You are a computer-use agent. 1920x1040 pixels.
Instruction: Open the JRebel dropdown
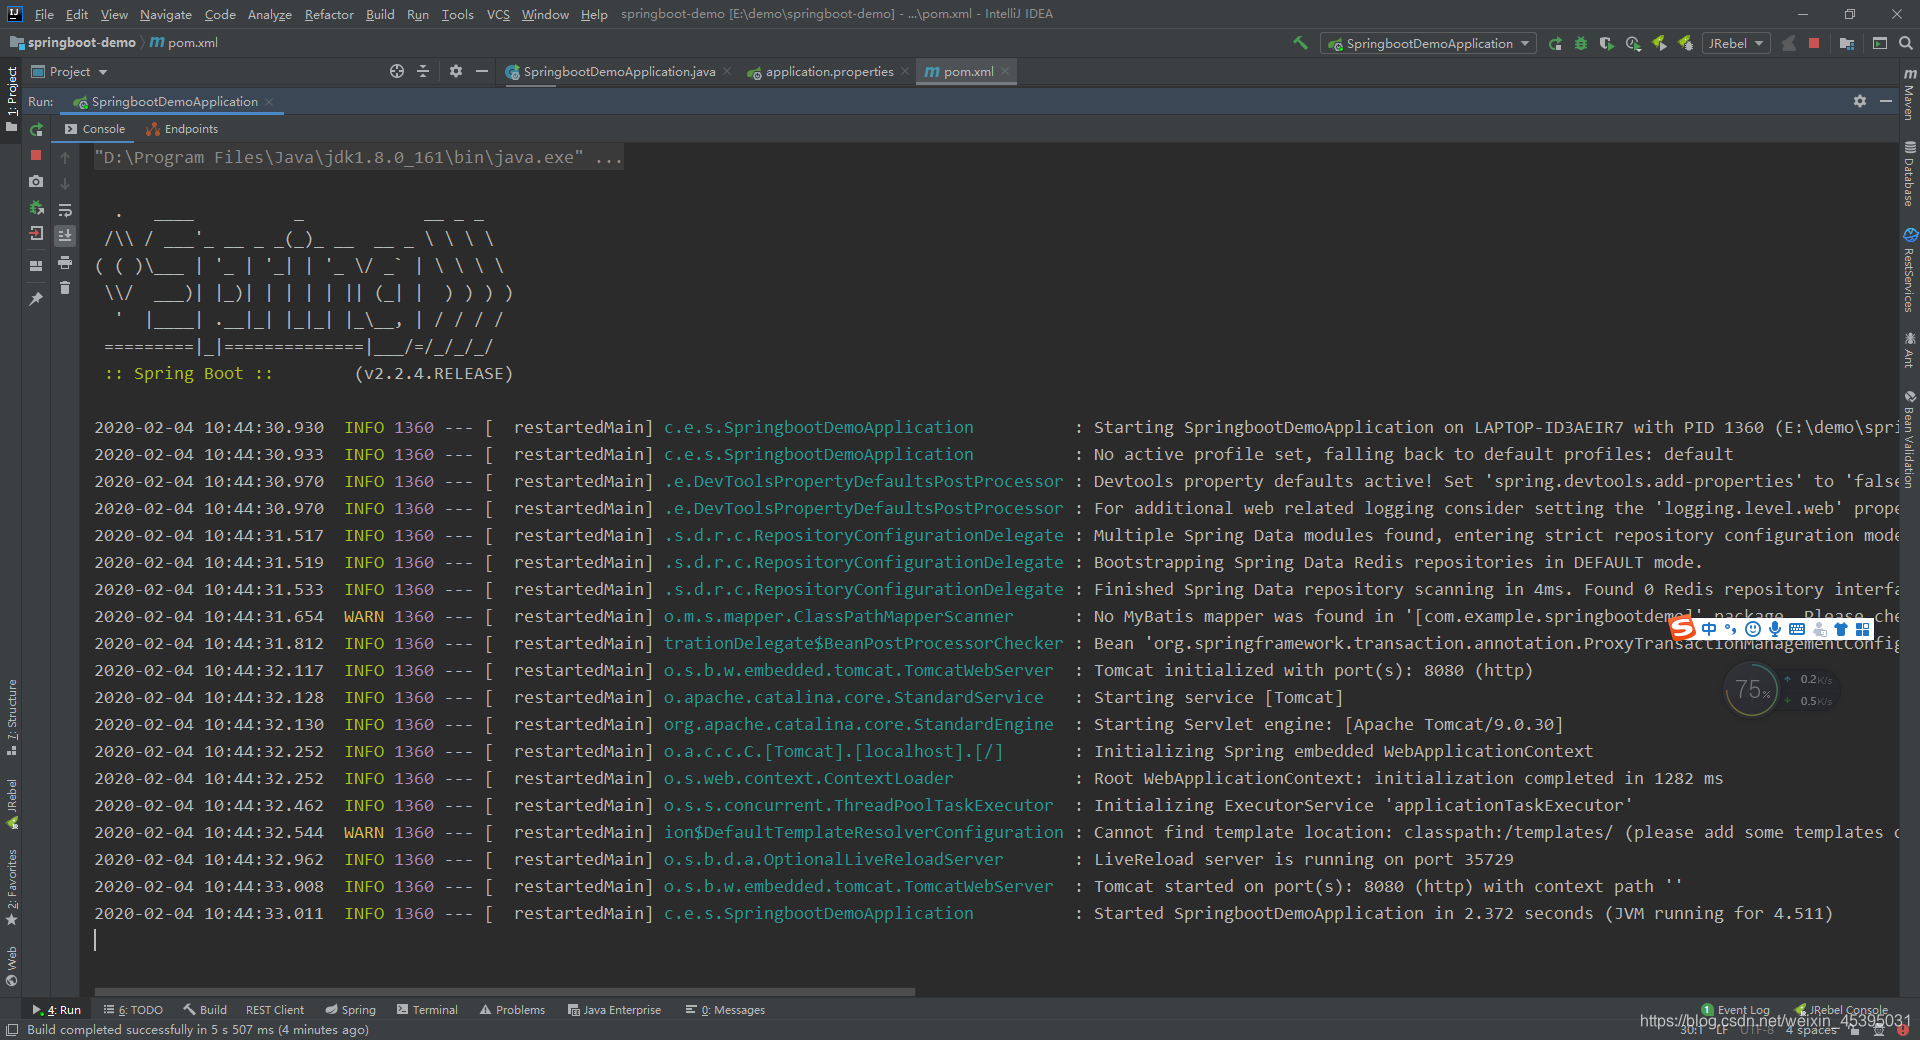click(x=1737, y=43)
